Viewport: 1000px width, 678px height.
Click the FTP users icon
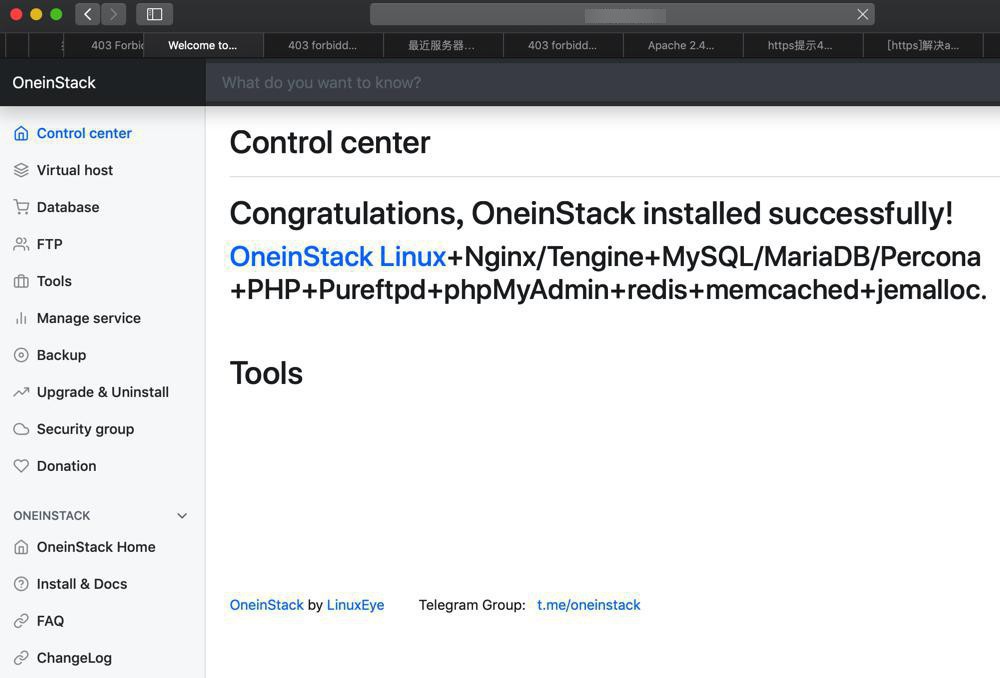point(21,244)
